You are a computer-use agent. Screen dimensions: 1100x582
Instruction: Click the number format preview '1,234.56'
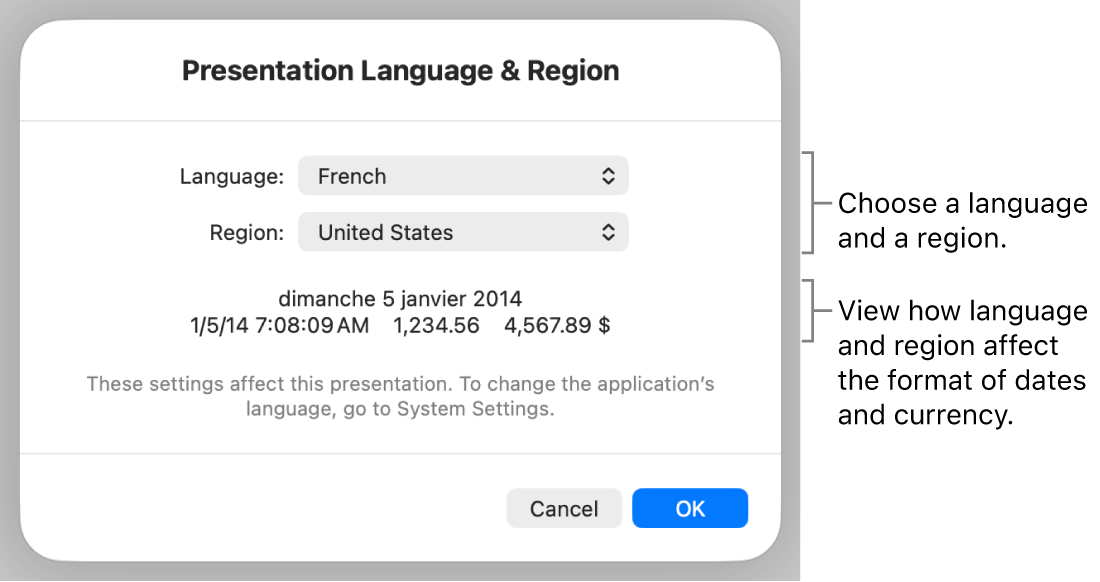click(437, 324)
